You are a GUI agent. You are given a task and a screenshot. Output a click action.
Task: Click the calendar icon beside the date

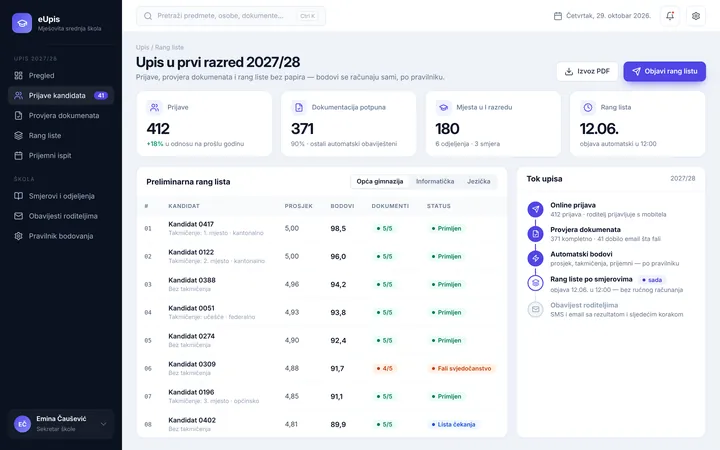point(558,16)
